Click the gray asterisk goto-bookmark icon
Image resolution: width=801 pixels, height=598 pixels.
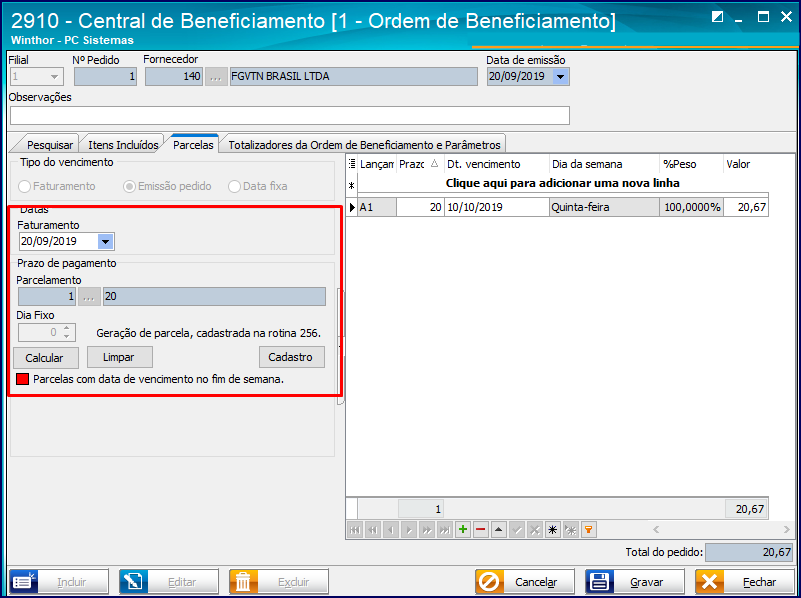tap(571, 530)
